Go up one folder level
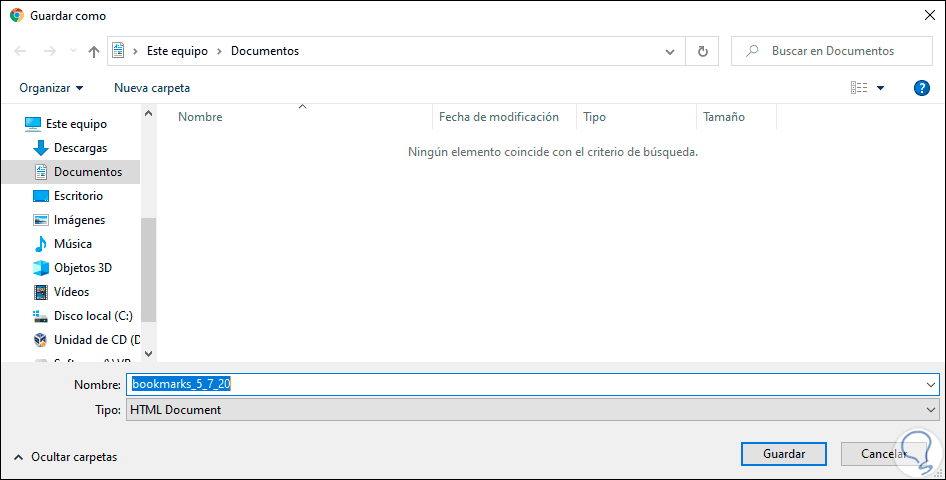 pyautogui.click(x=94, y=51)
